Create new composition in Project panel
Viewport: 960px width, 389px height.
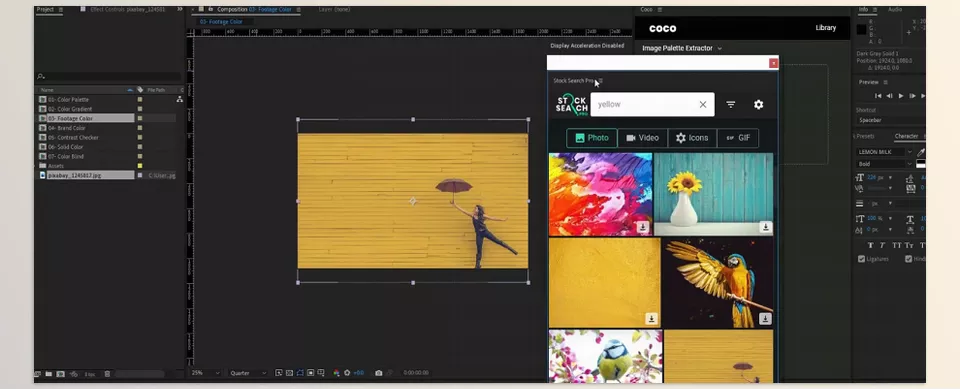tap(61, 374)
